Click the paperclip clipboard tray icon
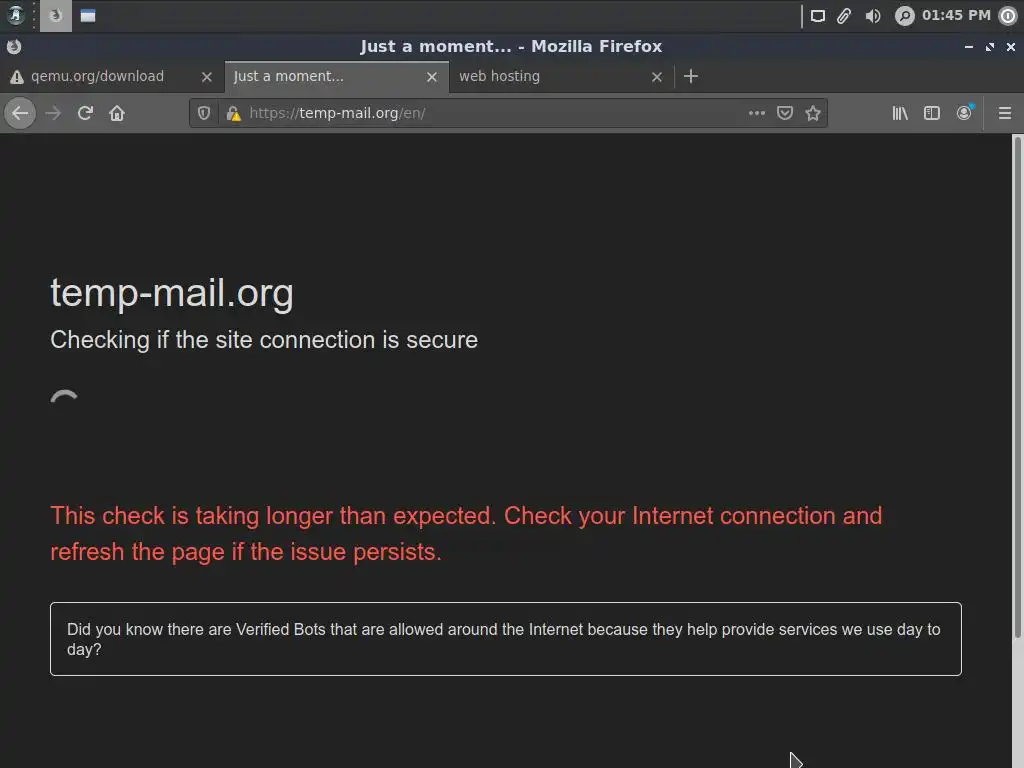 pos(844,16)
